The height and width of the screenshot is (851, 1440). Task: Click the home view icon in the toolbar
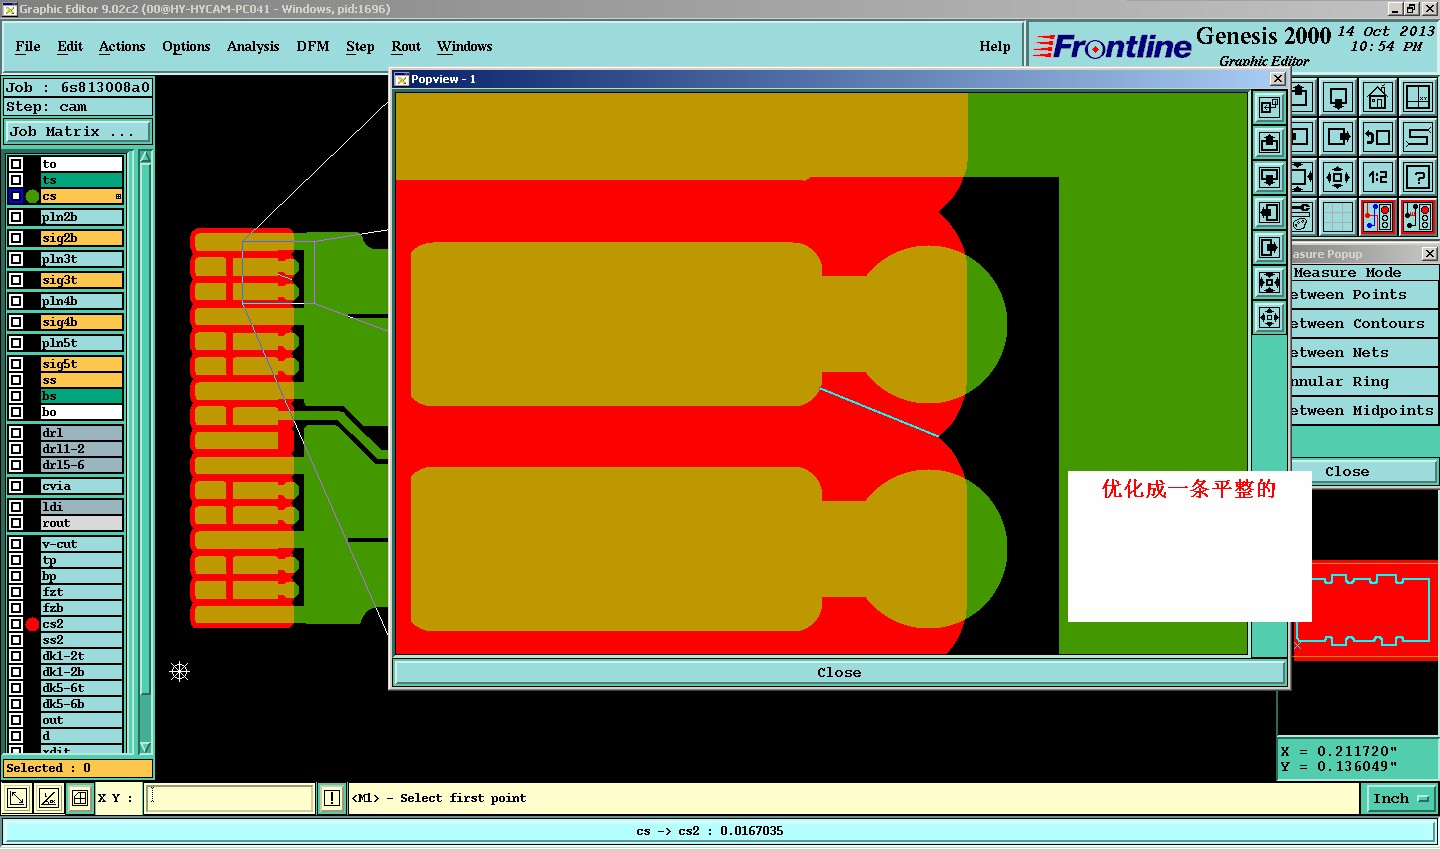(x=1378, y=97)
